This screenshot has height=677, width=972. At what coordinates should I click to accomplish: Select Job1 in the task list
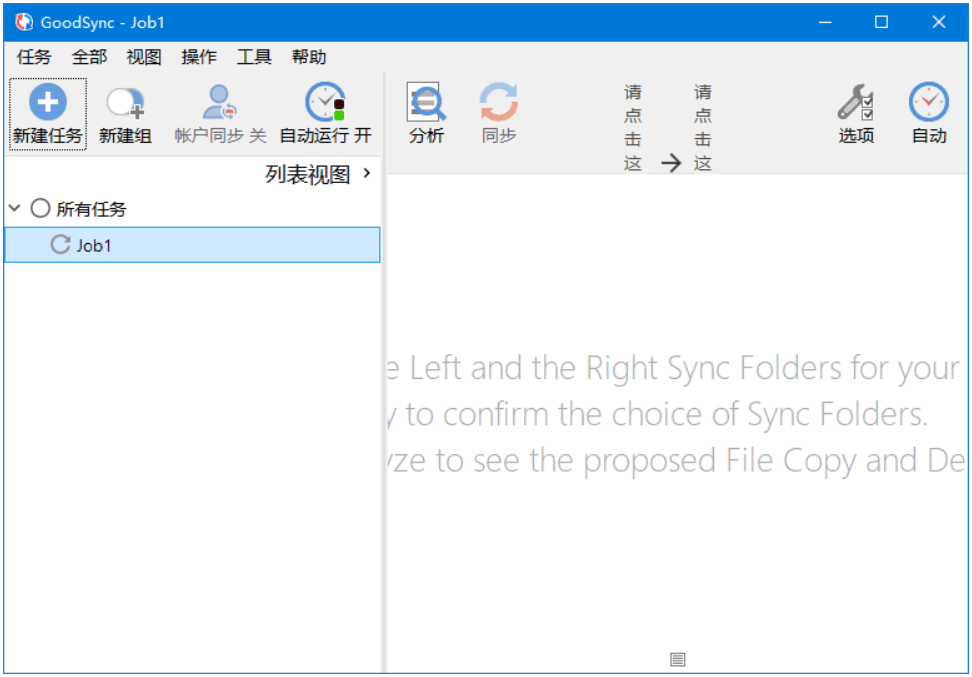[x=94, y=245]
